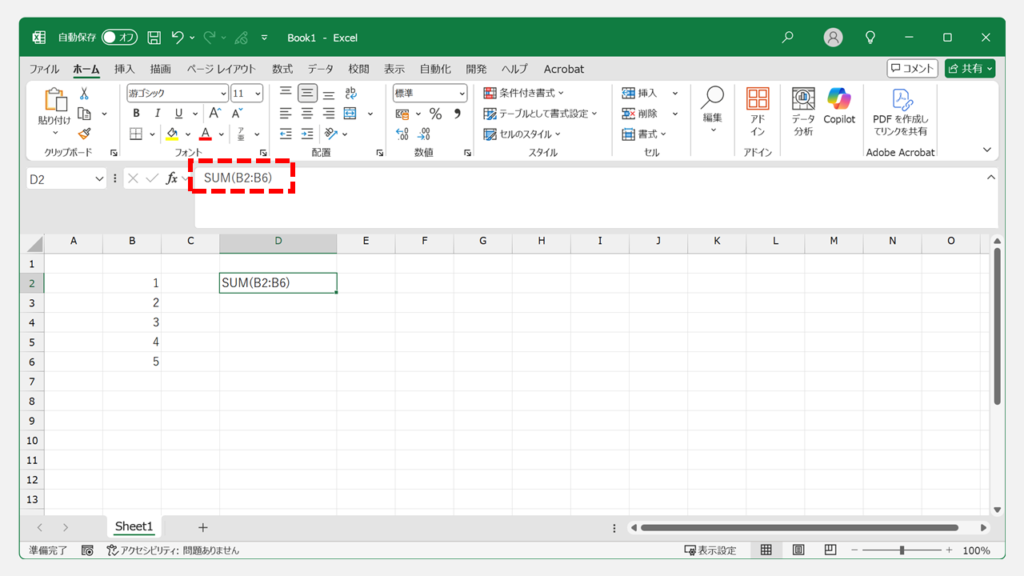Apply percent style format
Viewport: 1024px width, 576px height.
click(x=436, y=114)
